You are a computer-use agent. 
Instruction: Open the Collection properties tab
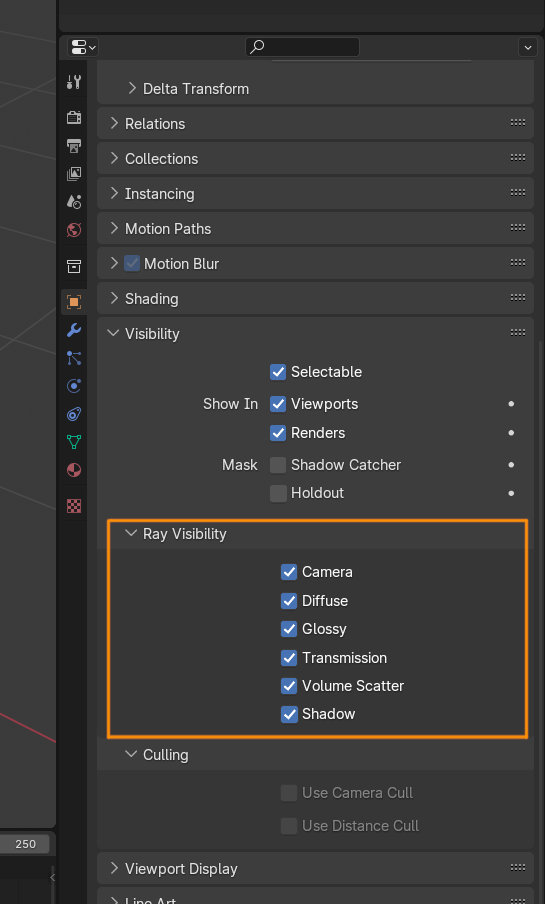(x=74, y=266)
